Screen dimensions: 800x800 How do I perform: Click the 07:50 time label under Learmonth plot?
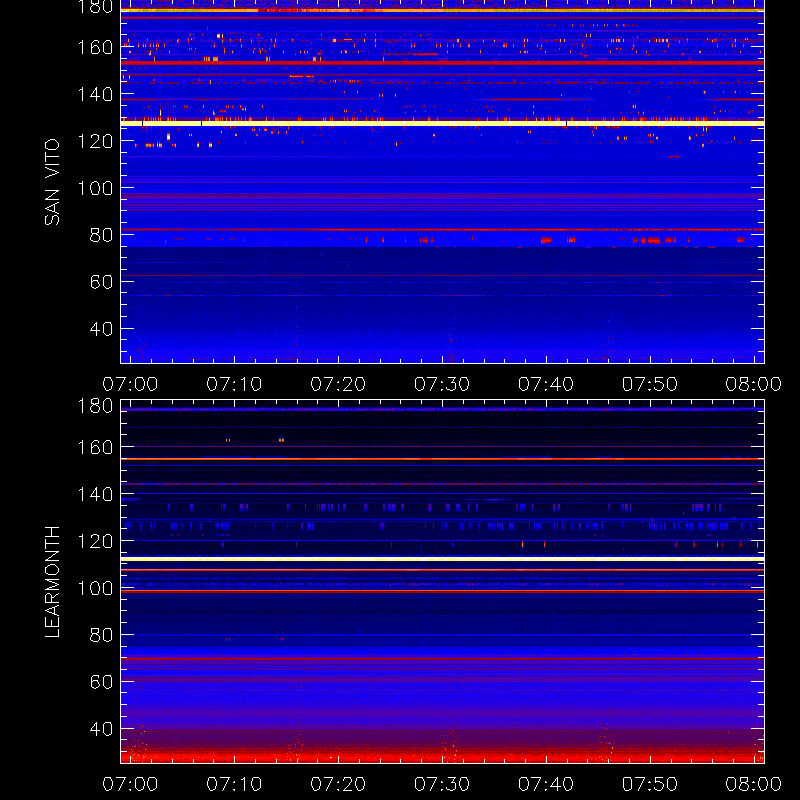point(650,784)
